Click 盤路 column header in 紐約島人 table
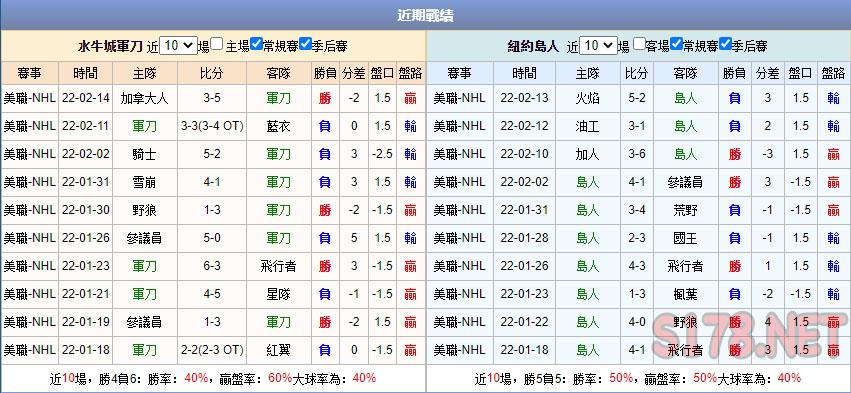This screenshot has width=851, height=393. tap(833, 73)
